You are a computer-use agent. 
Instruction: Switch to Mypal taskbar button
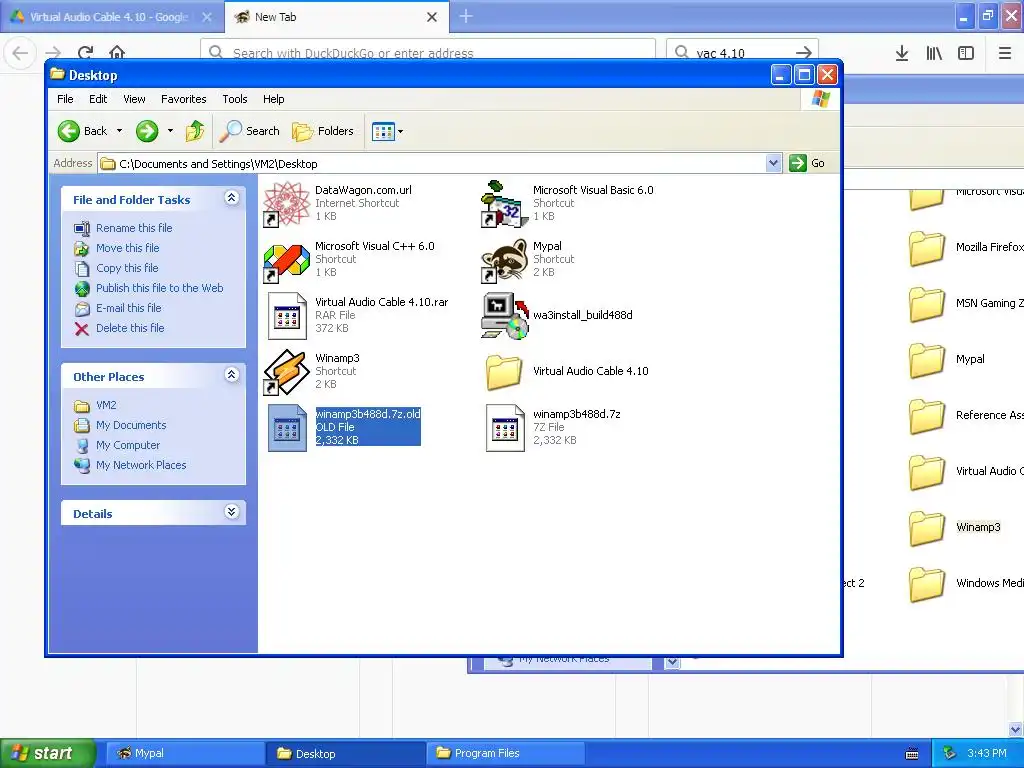[x=185, y=753]
